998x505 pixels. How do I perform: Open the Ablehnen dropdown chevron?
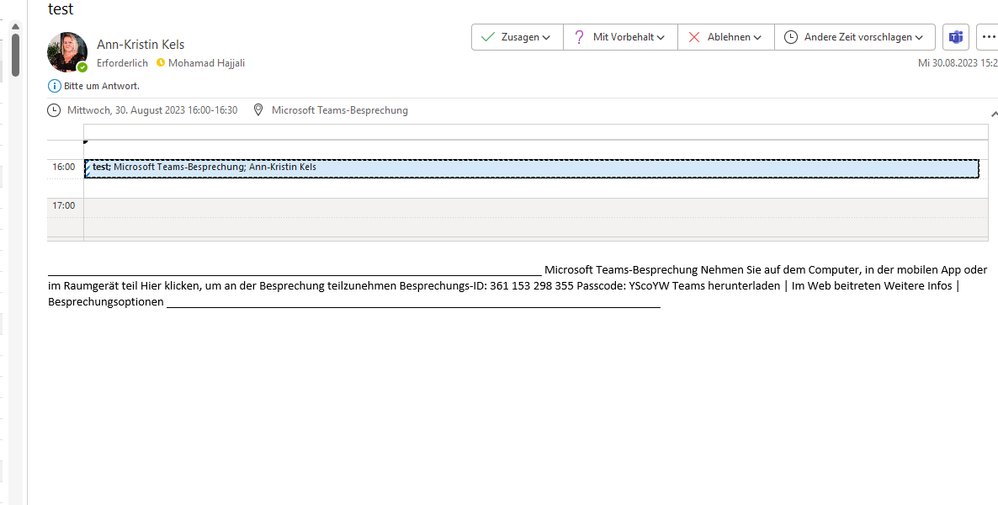pyautogui.click(x=757, y=38)
